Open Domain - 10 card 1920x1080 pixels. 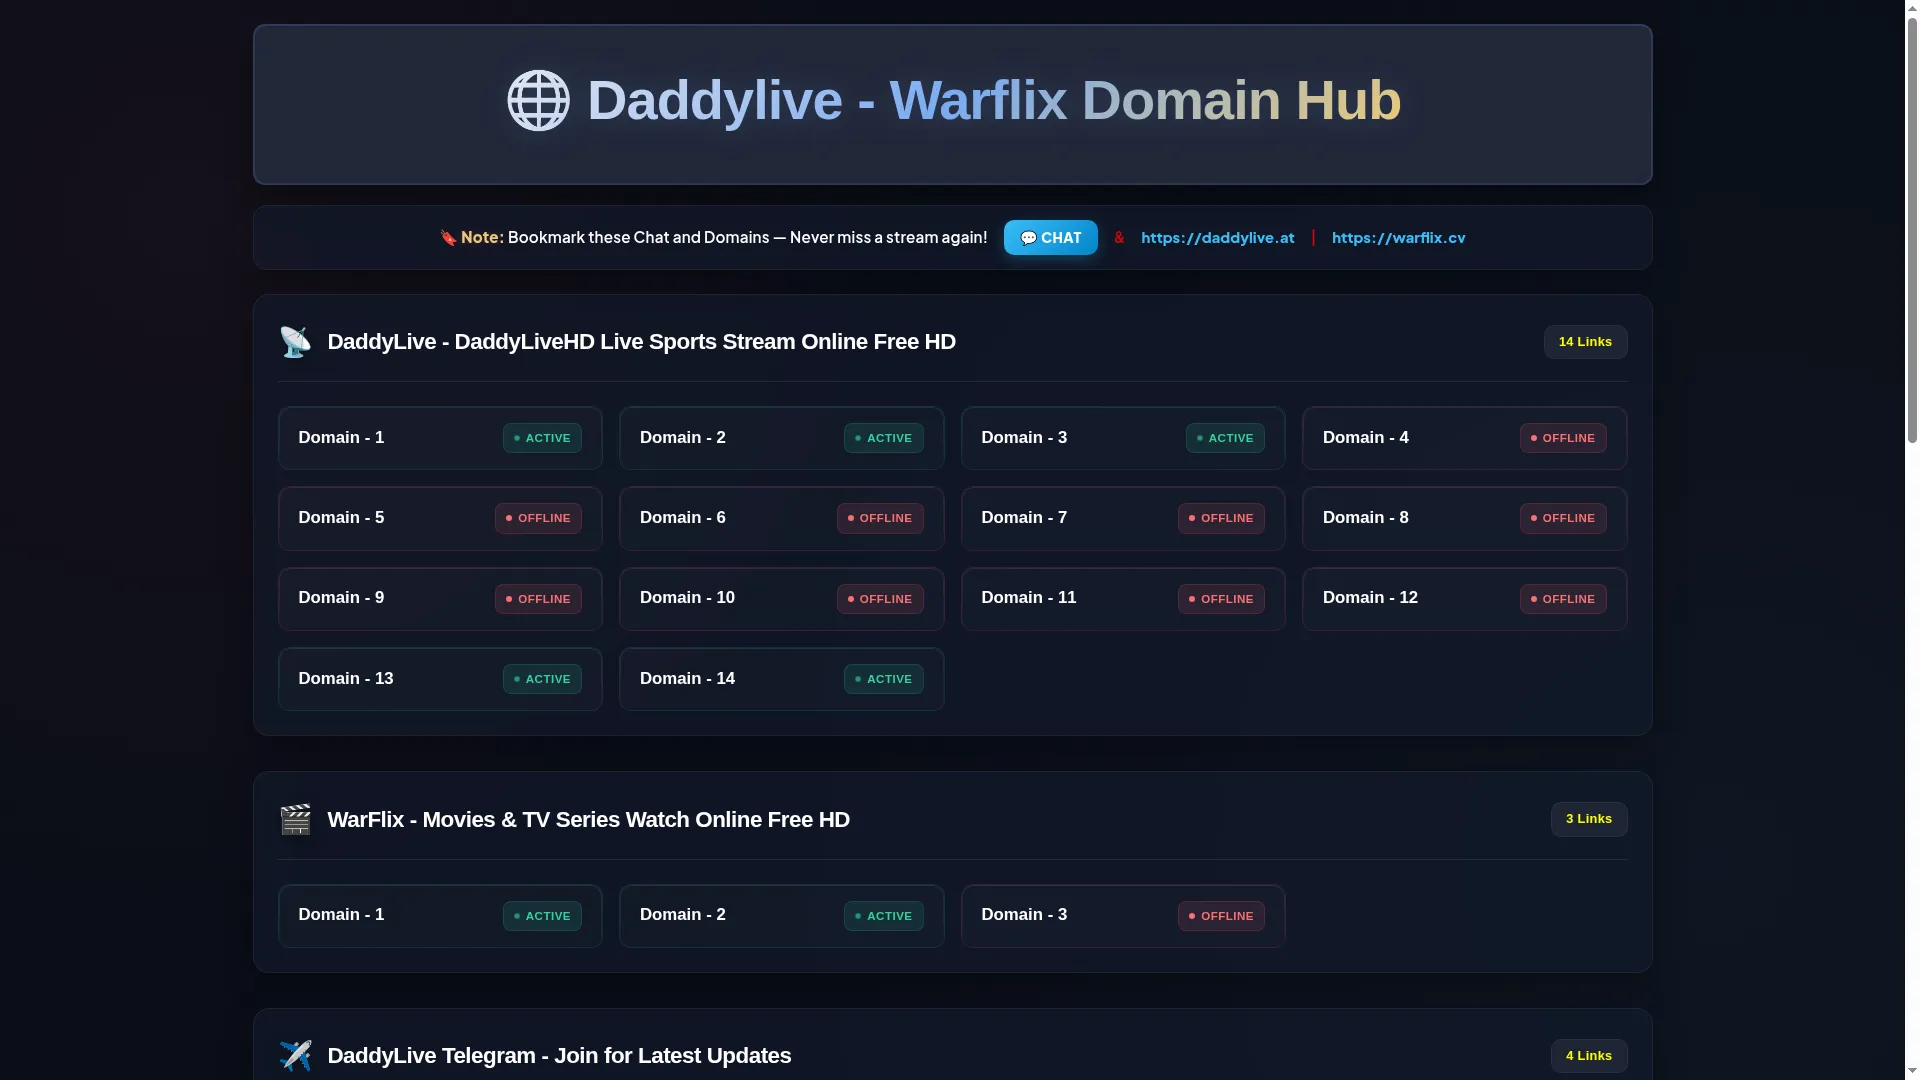click(781, 599)
